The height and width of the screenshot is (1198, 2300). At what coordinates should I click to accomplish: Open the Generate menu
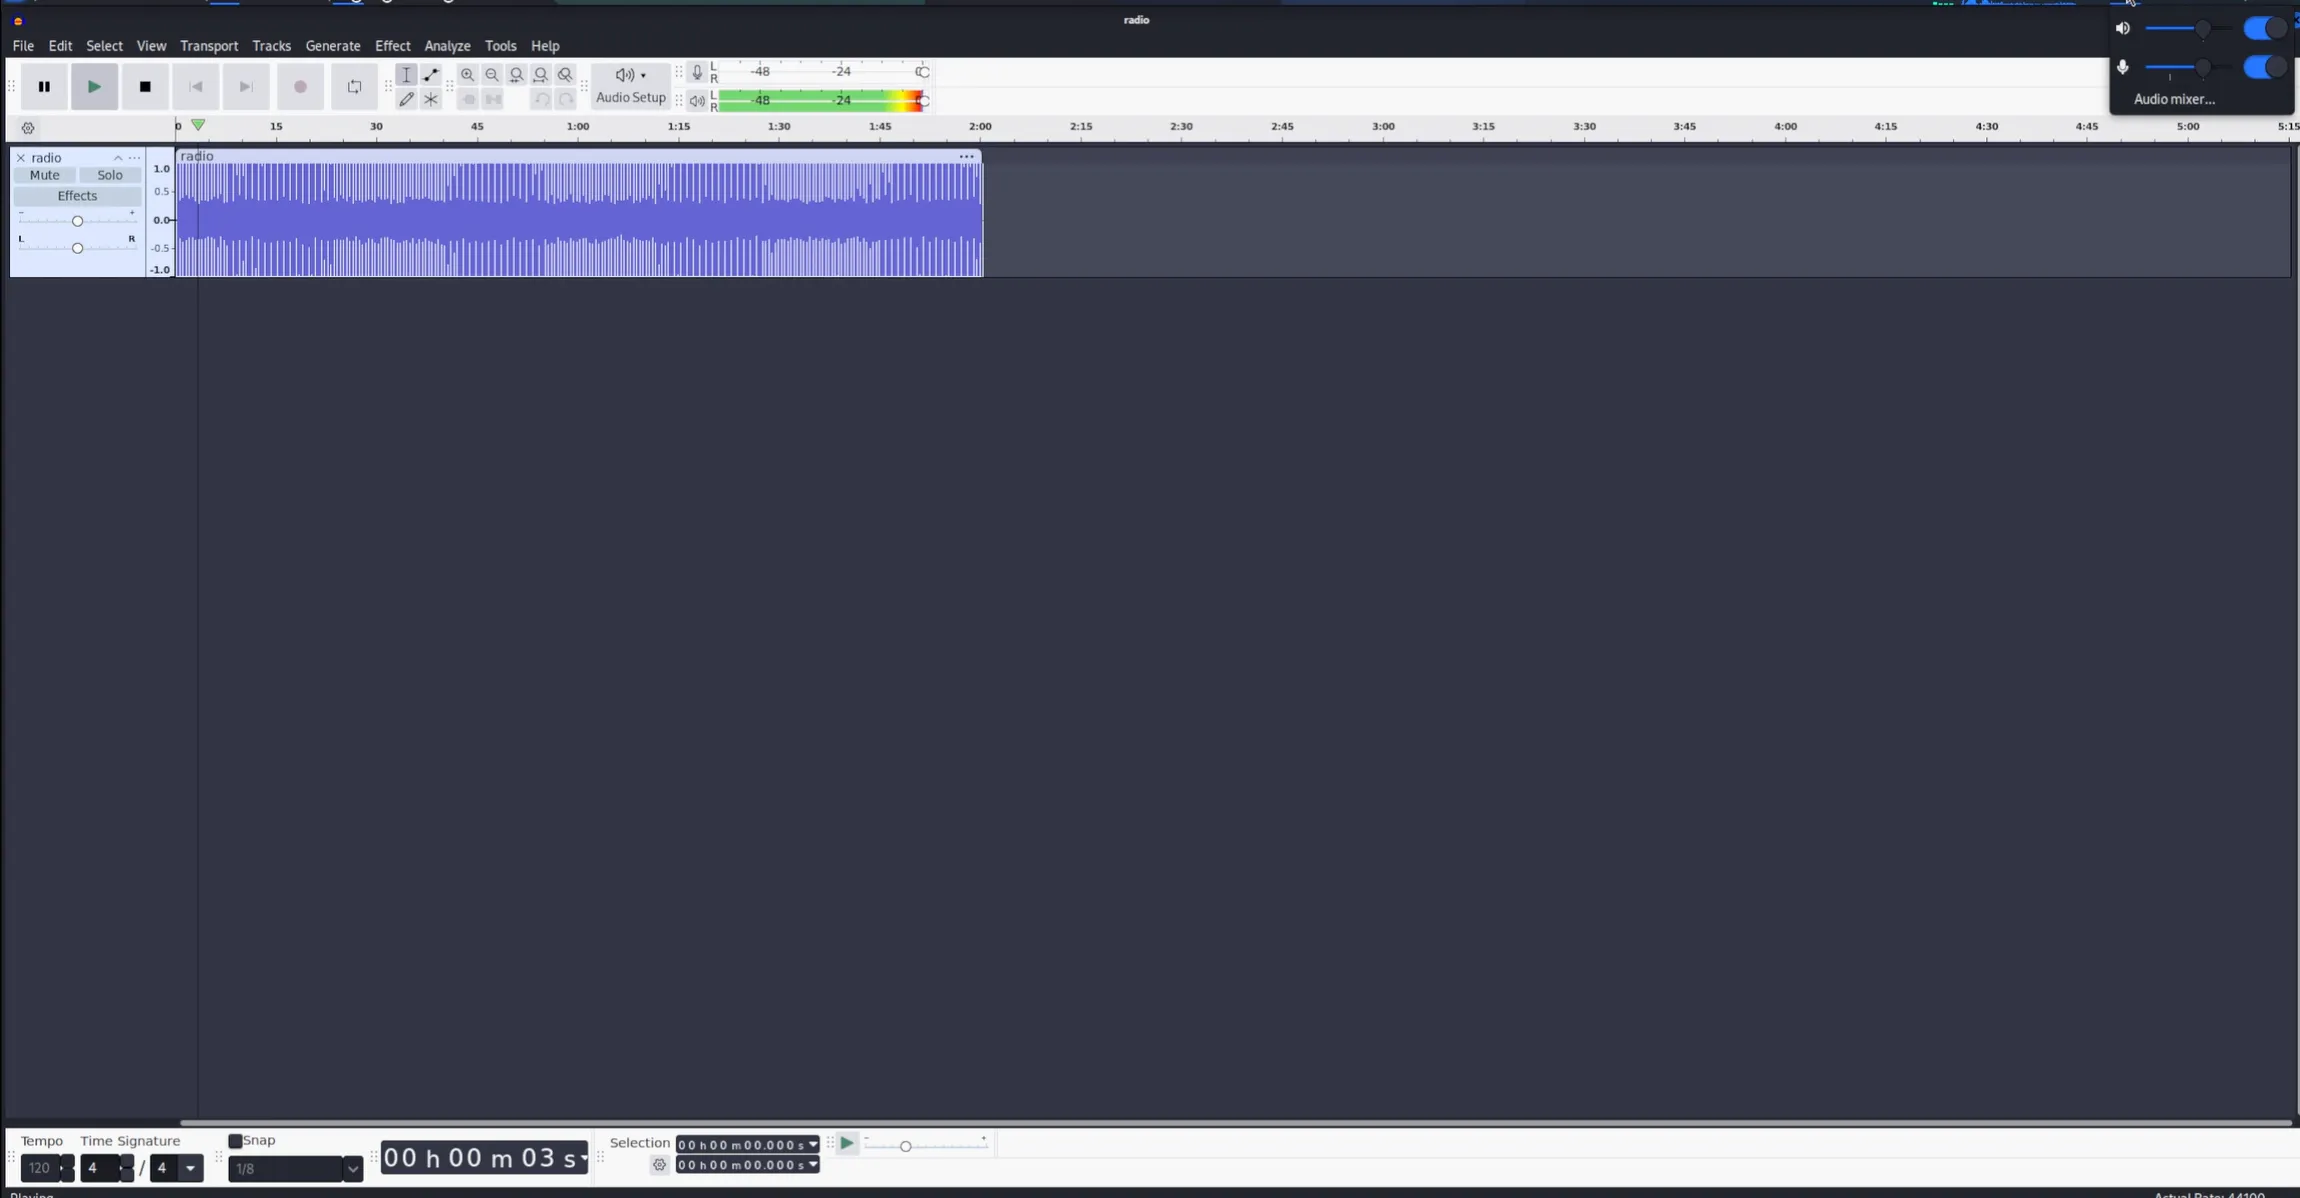coord(332,46)
